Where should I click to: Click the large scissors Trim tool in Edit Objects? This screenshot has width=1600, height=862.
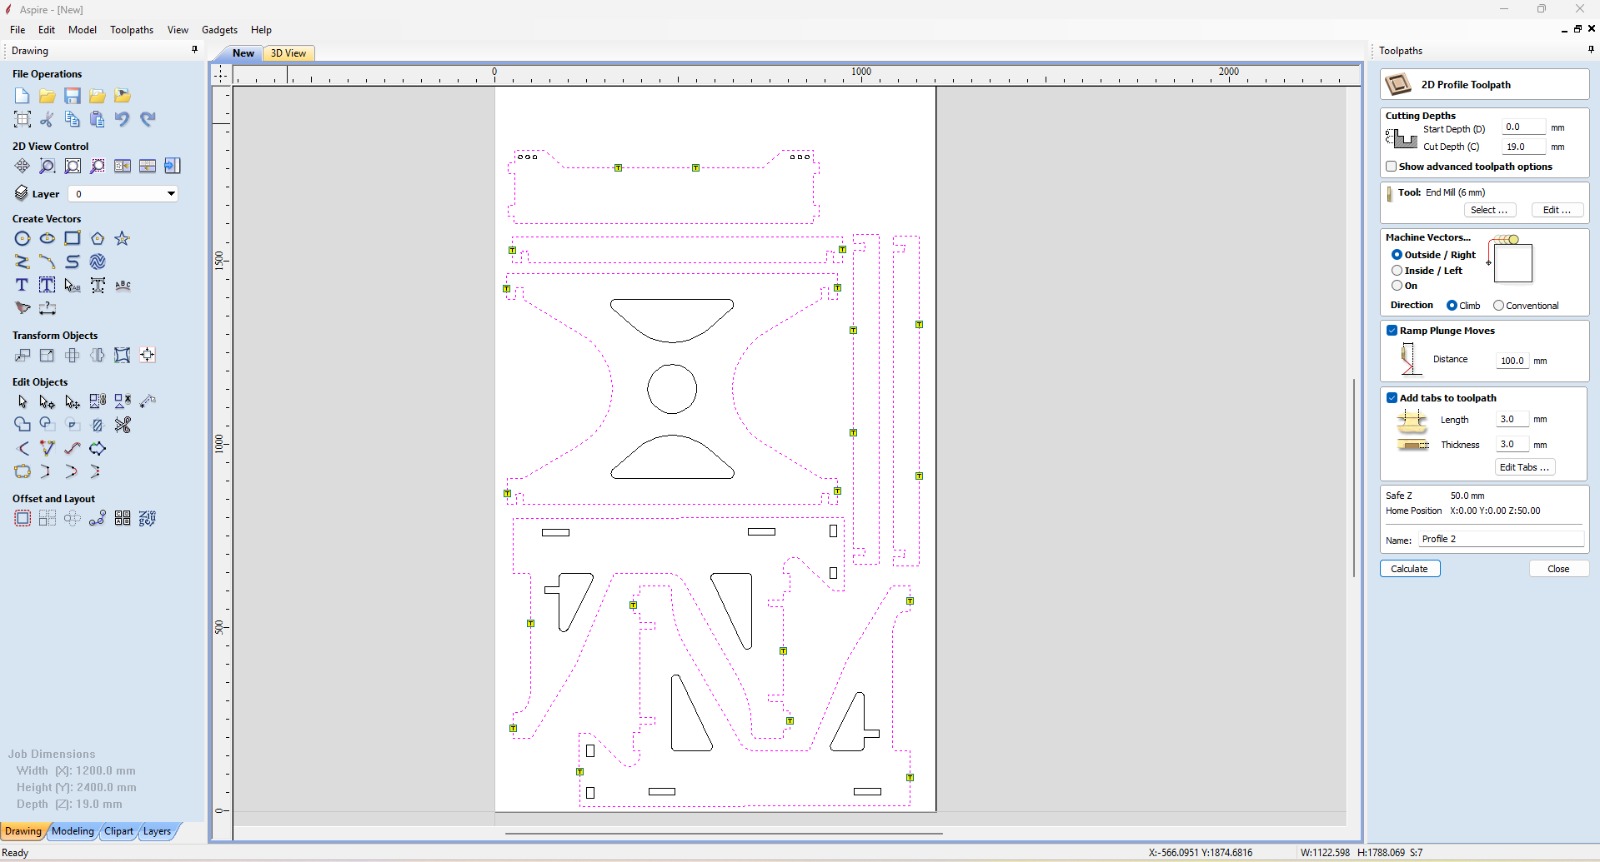tap(122, 425)
